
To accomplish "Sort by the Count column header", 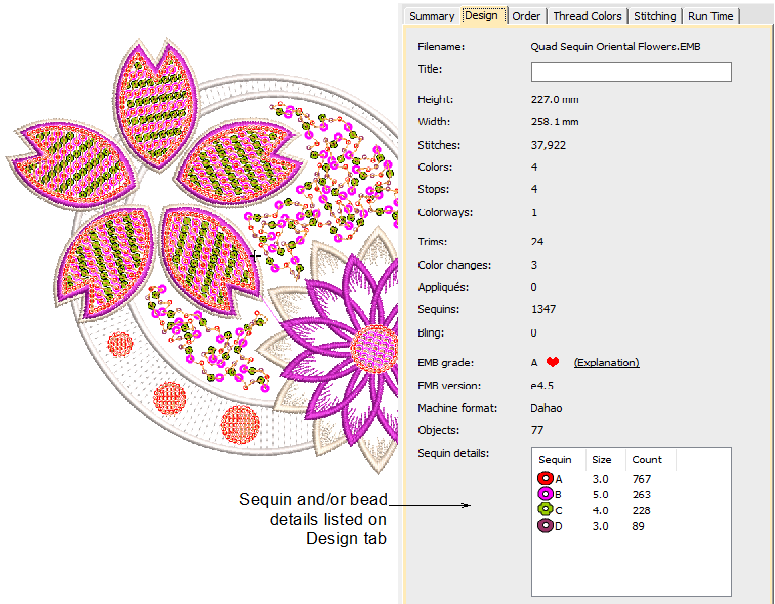I will pyautogui.click(x=647, y=460).
